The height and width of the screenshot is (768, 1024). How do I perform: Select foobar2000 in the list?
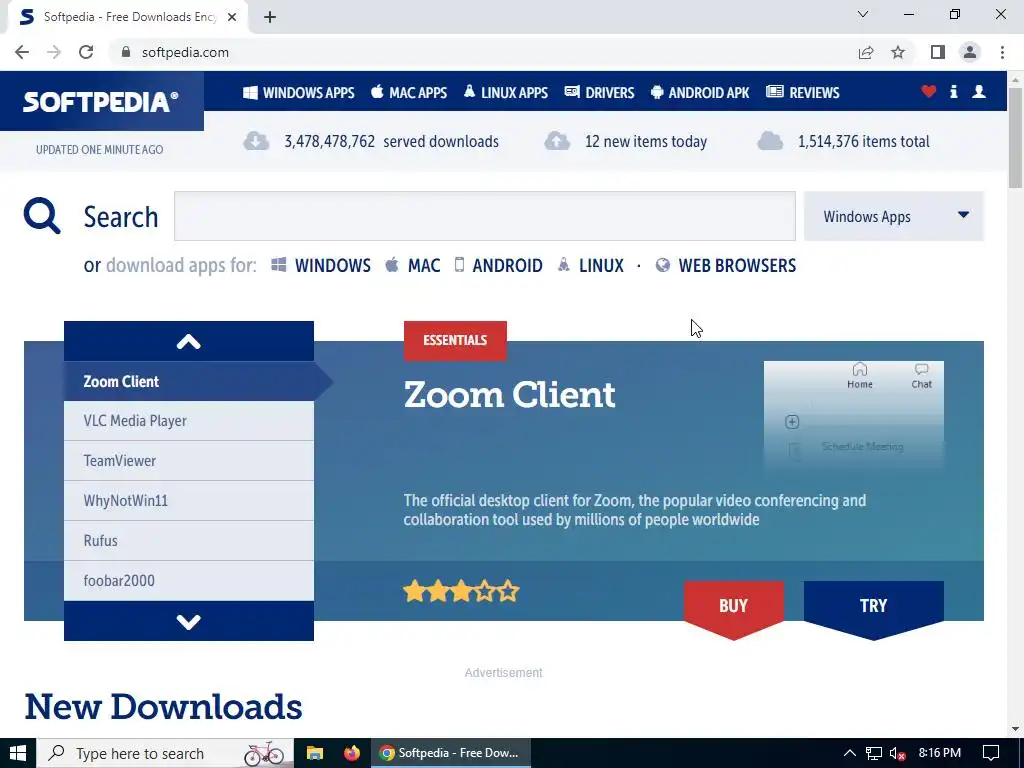click(x=189, y=581)
